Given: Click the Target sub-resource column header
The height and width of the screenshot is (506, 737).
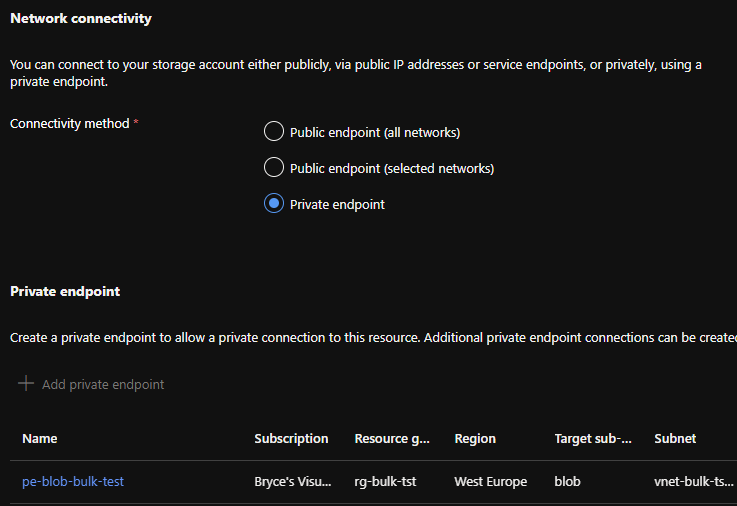Looking at the screenshot, I should pos(593,438).
